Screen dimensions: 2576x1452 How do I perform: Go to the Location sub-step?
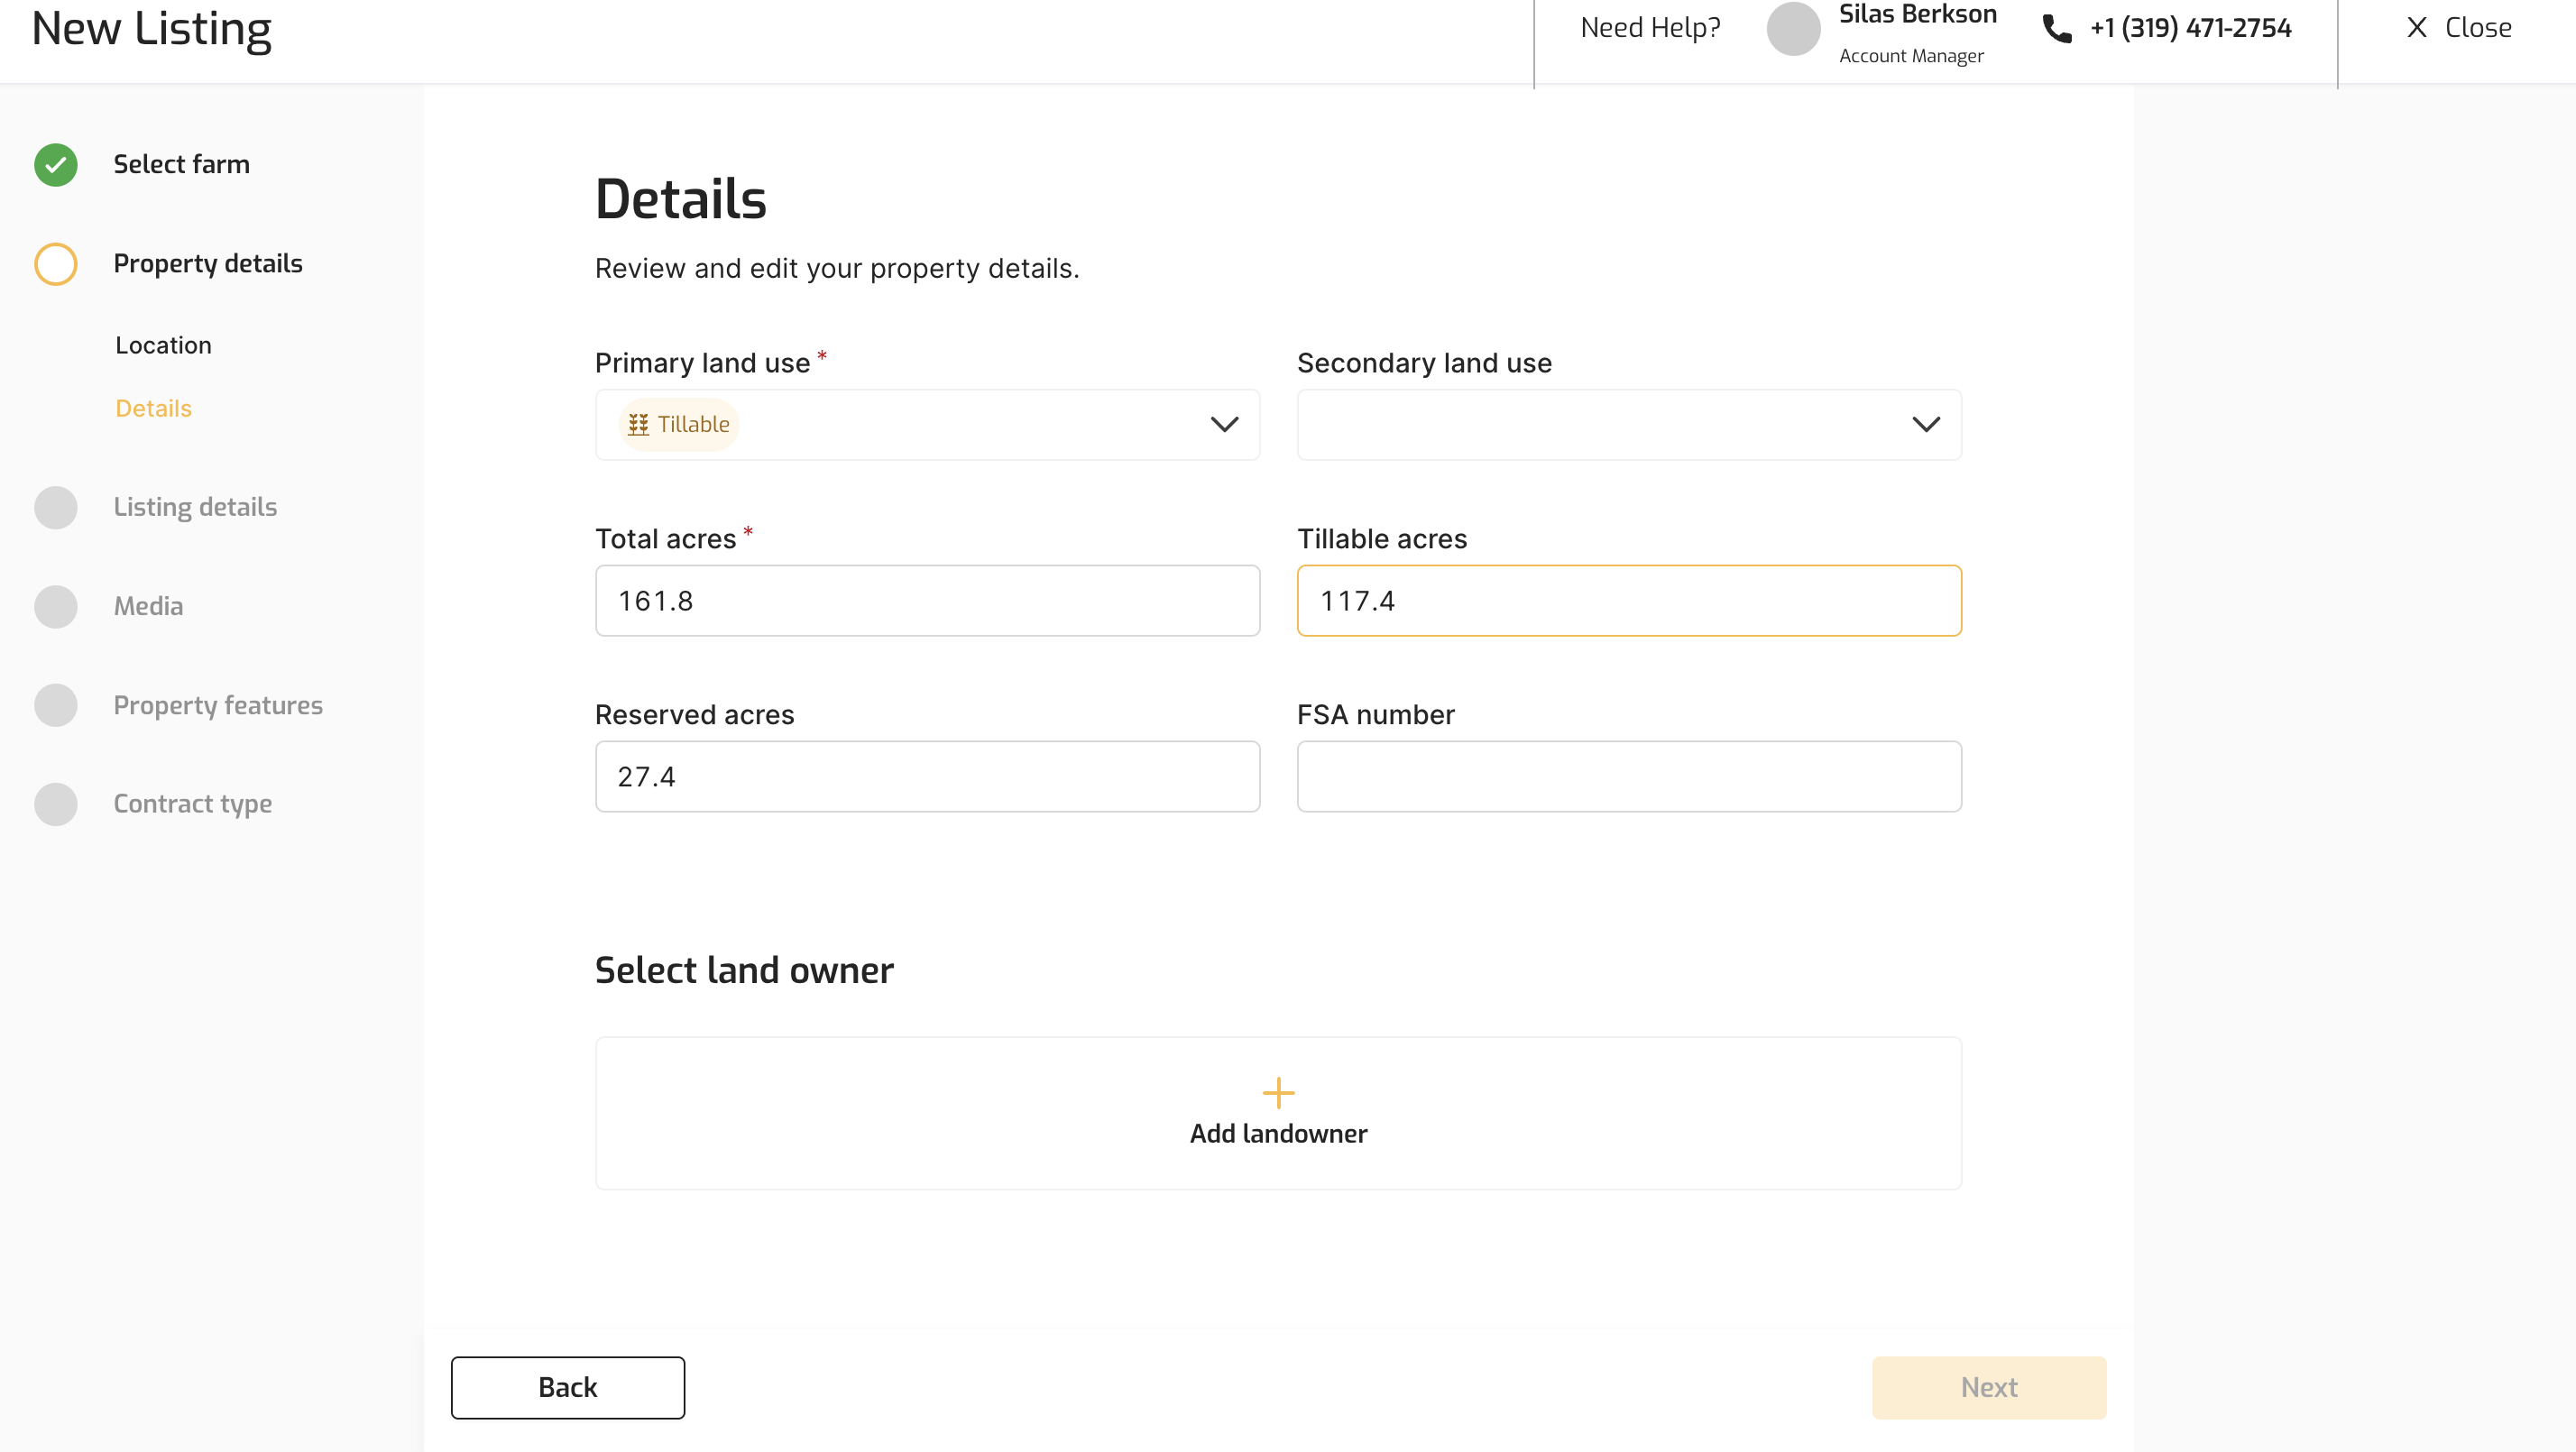pos(164,345)
